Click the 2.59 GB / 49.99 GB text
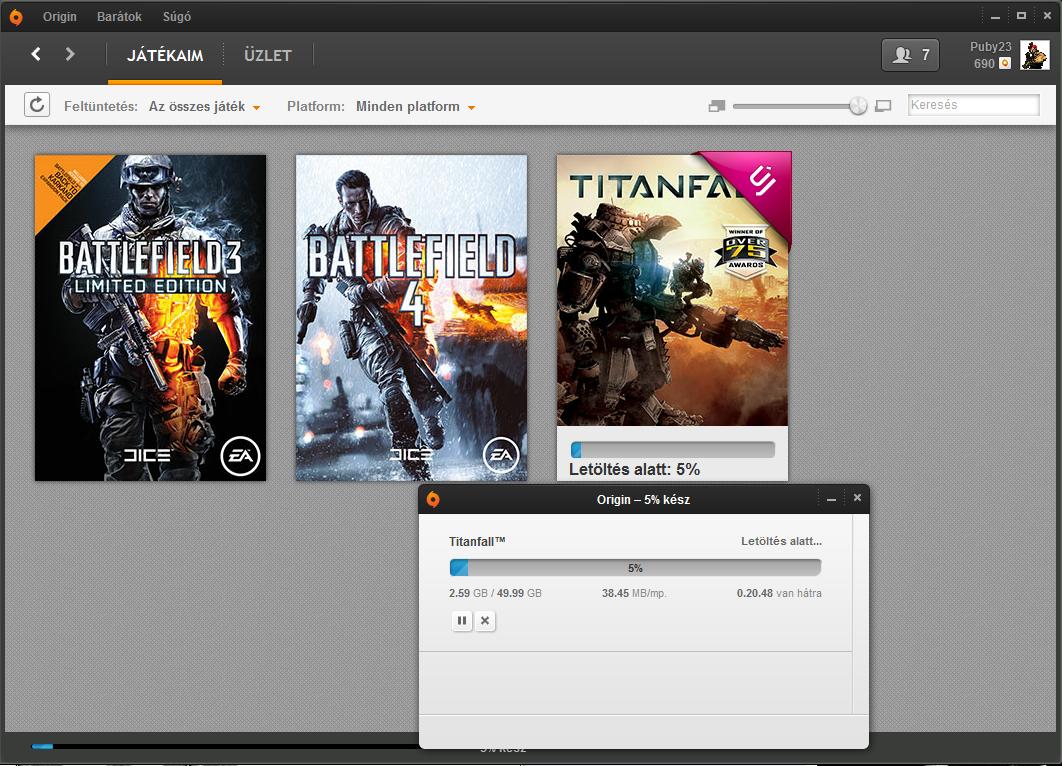This screenshot has width=1062, height=766. coord(495,593)
